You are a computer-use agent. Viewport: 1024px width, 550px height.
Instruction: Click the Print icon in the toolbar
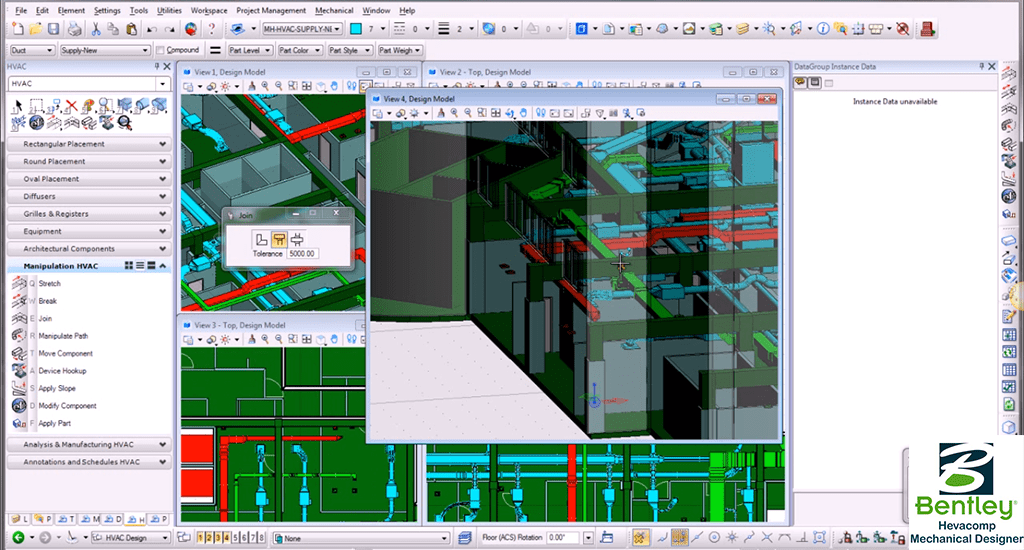click(x=75, y=29)
